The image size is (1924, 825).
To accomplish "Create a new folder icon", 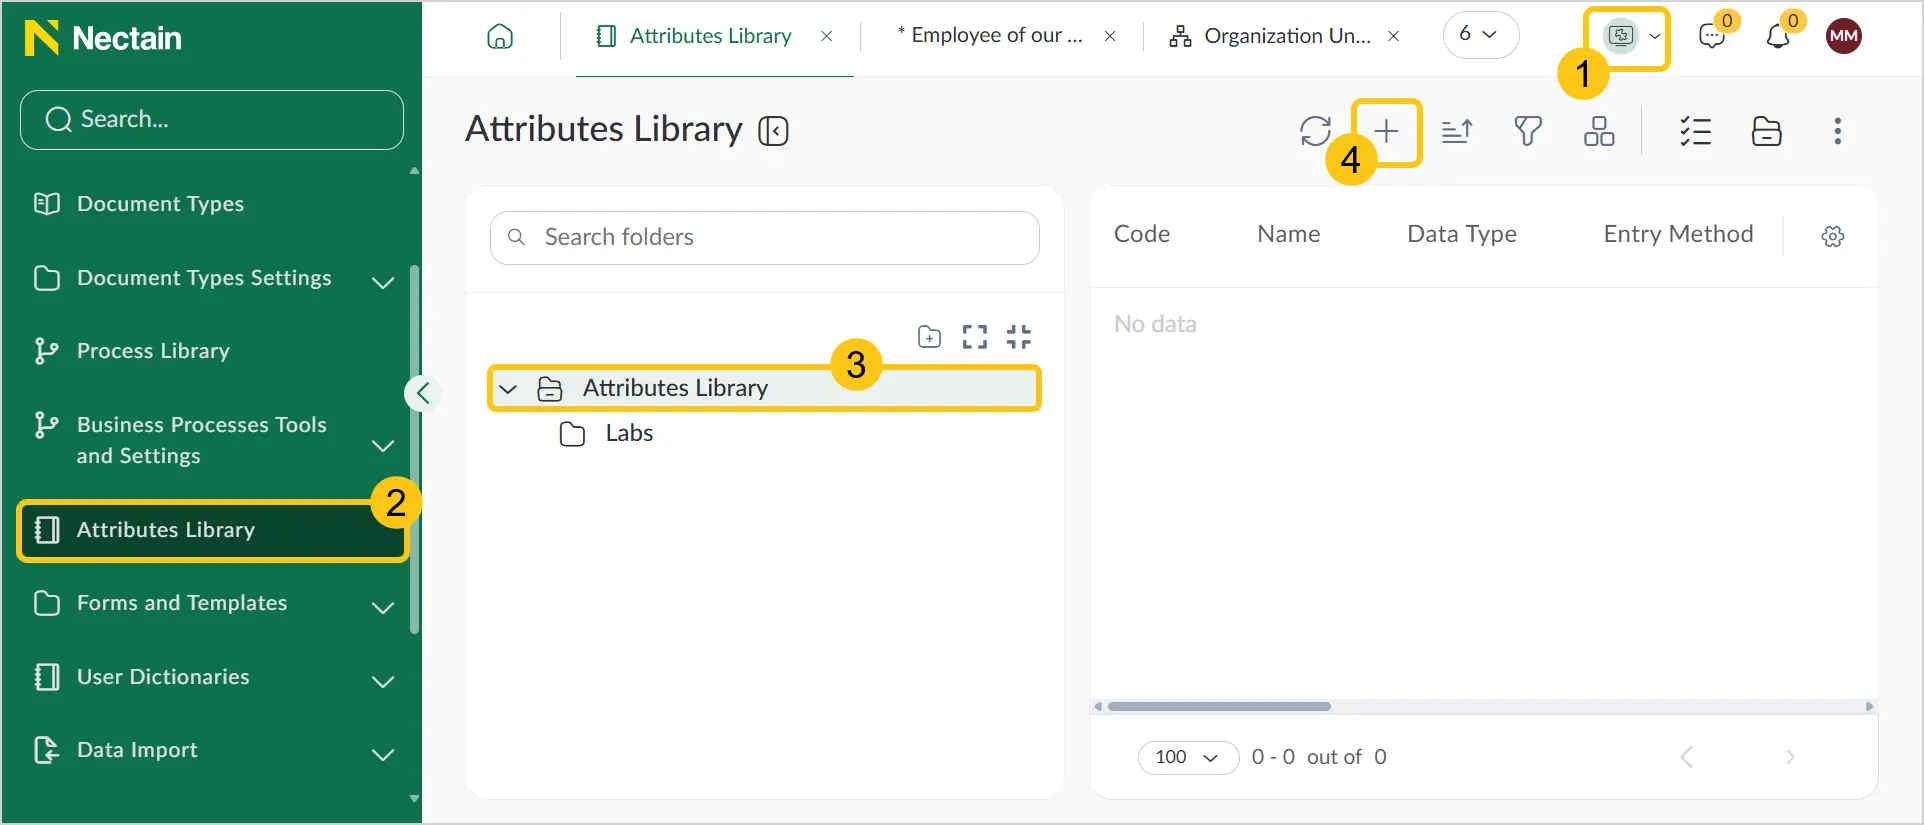I will (x=929, y=337).
